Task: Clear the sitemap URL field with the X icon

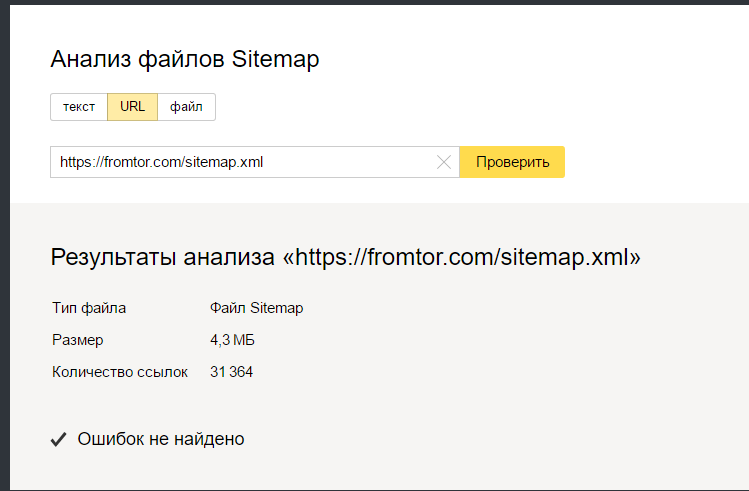Action: click(x=444, y=162)
